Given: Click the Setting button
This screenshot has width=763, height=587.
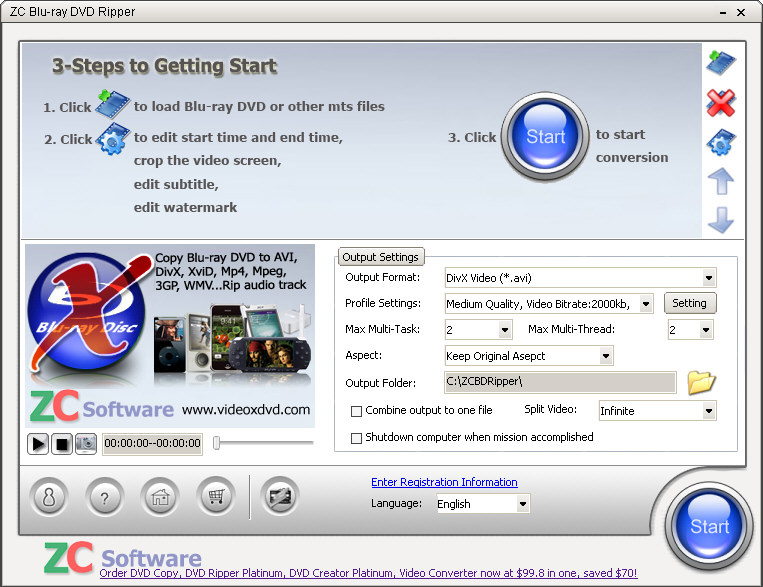Looking at the screenshot, I should click(690, 303).
